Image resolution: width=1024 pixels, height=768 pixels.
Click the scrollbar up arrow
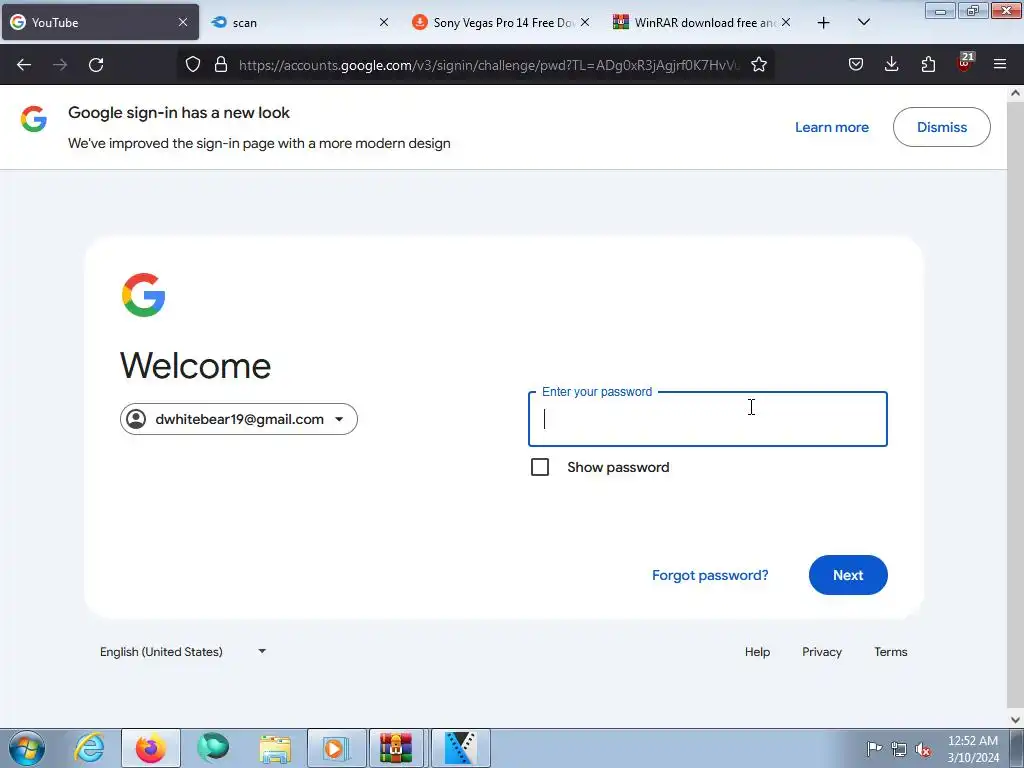[1015, 93]
